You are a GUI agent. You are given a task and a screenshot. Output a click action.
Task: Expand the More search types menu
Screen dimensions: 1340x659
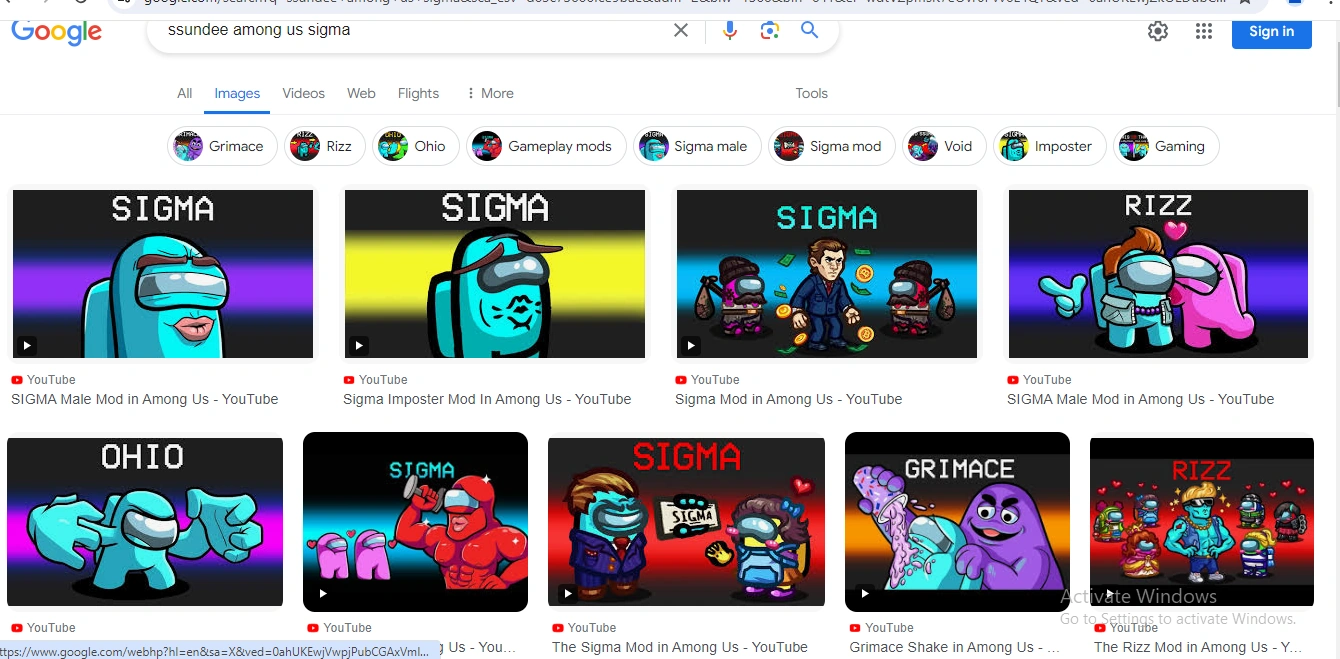click(x=489, y=93)
